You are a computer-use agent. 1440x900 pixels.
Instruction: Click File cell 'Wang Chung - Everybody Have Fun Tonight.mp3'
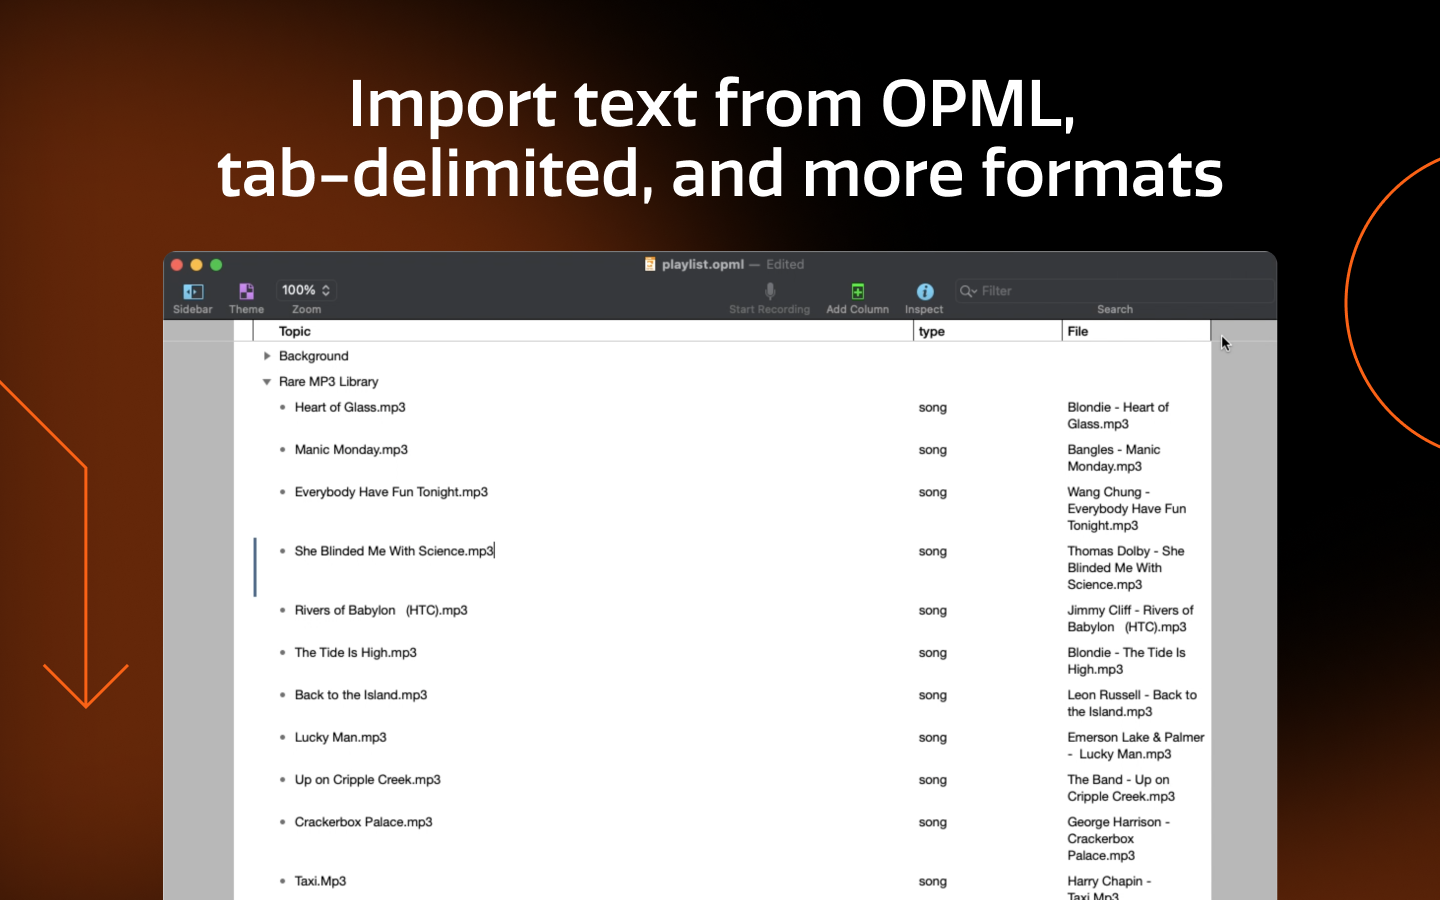[1127, 509]
